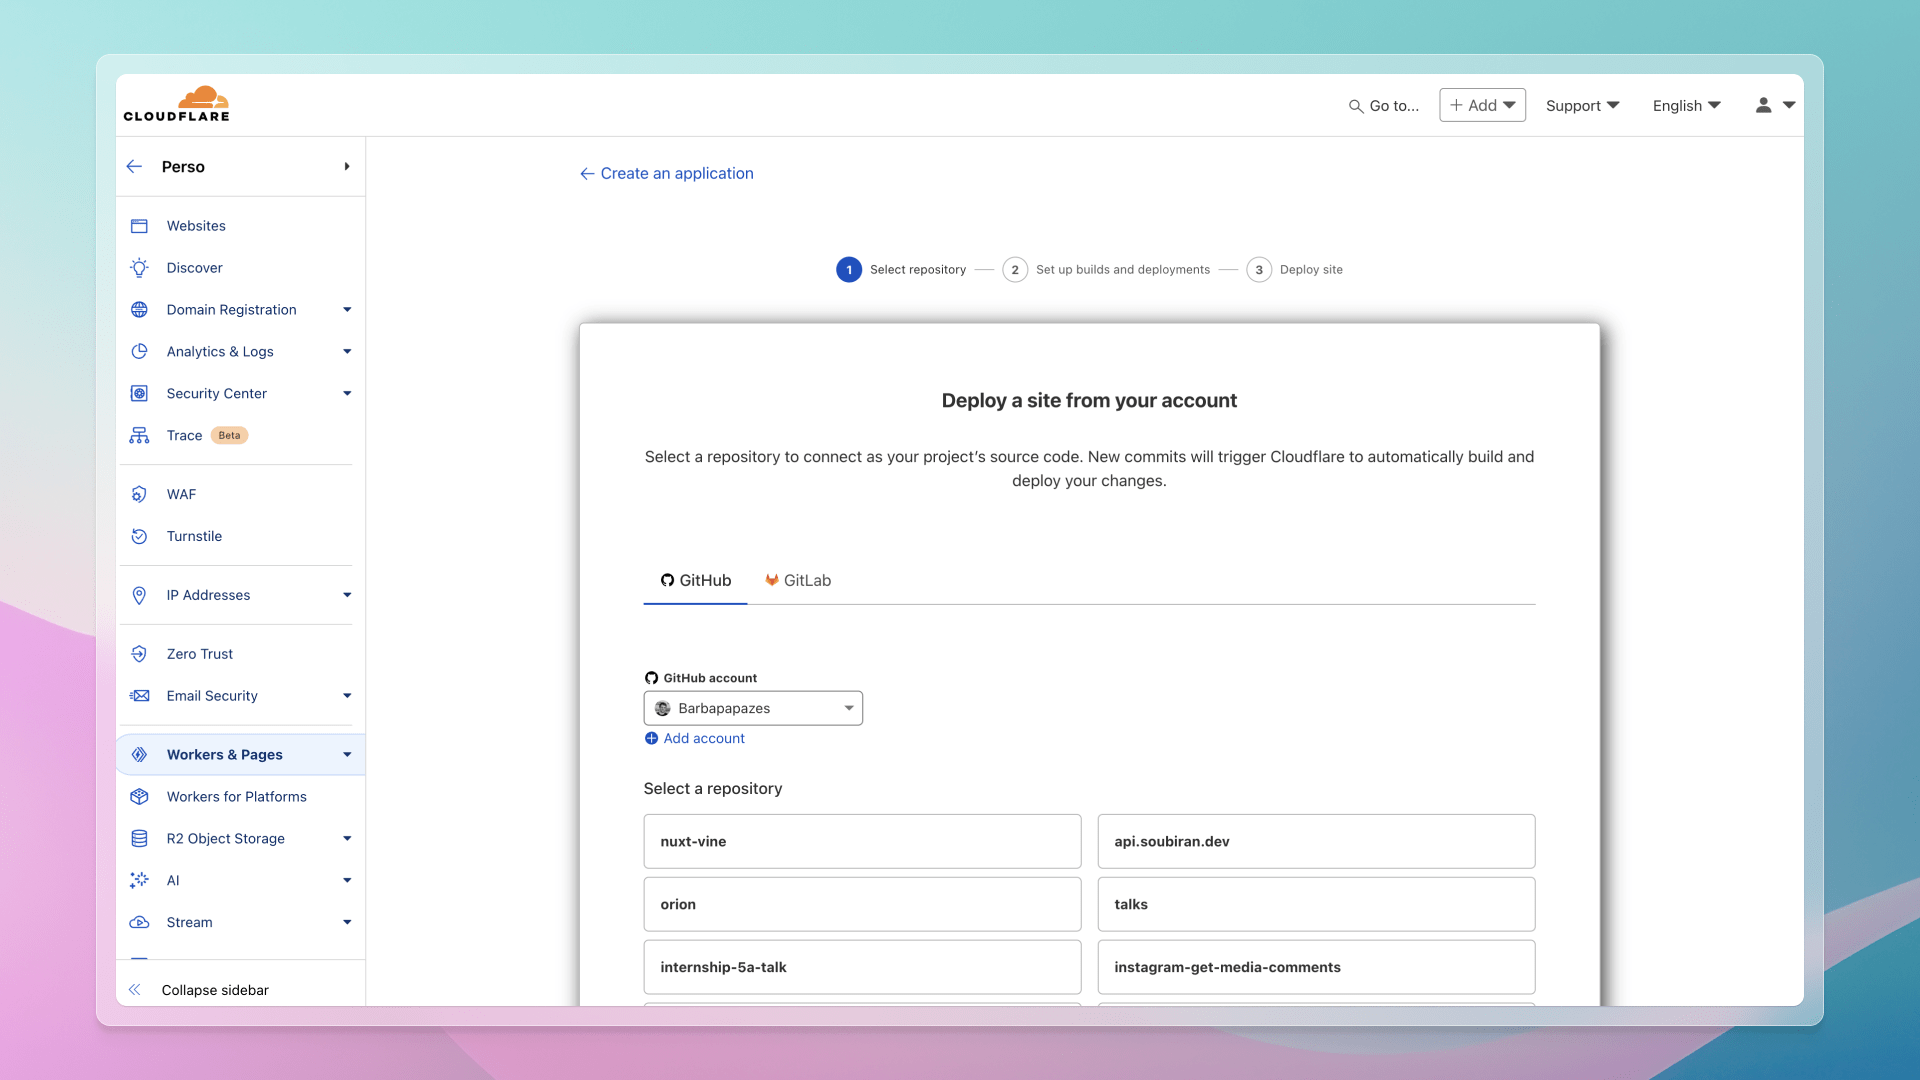The image size is (1920, 1080).
Task: Click the Zero Trust sidebar icon
Action: pos(140,653)
